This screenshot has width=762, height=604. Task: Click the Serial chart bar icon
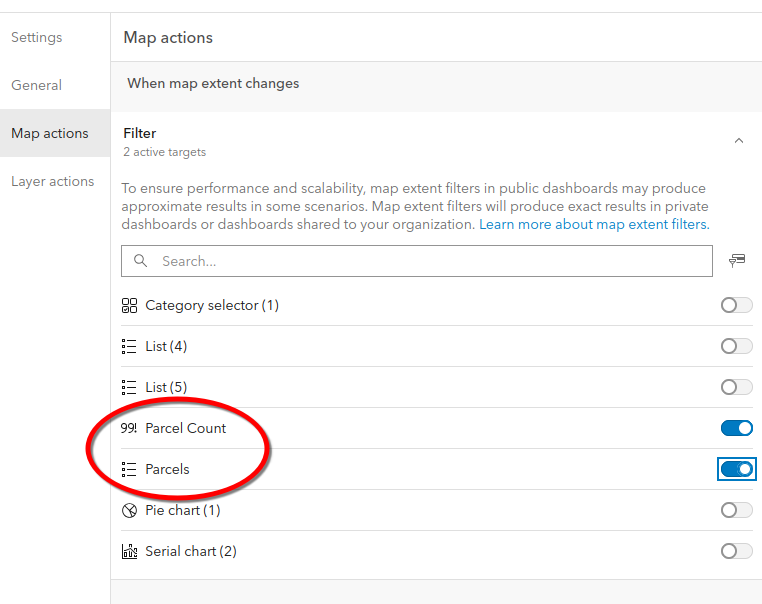pos(128,551)
